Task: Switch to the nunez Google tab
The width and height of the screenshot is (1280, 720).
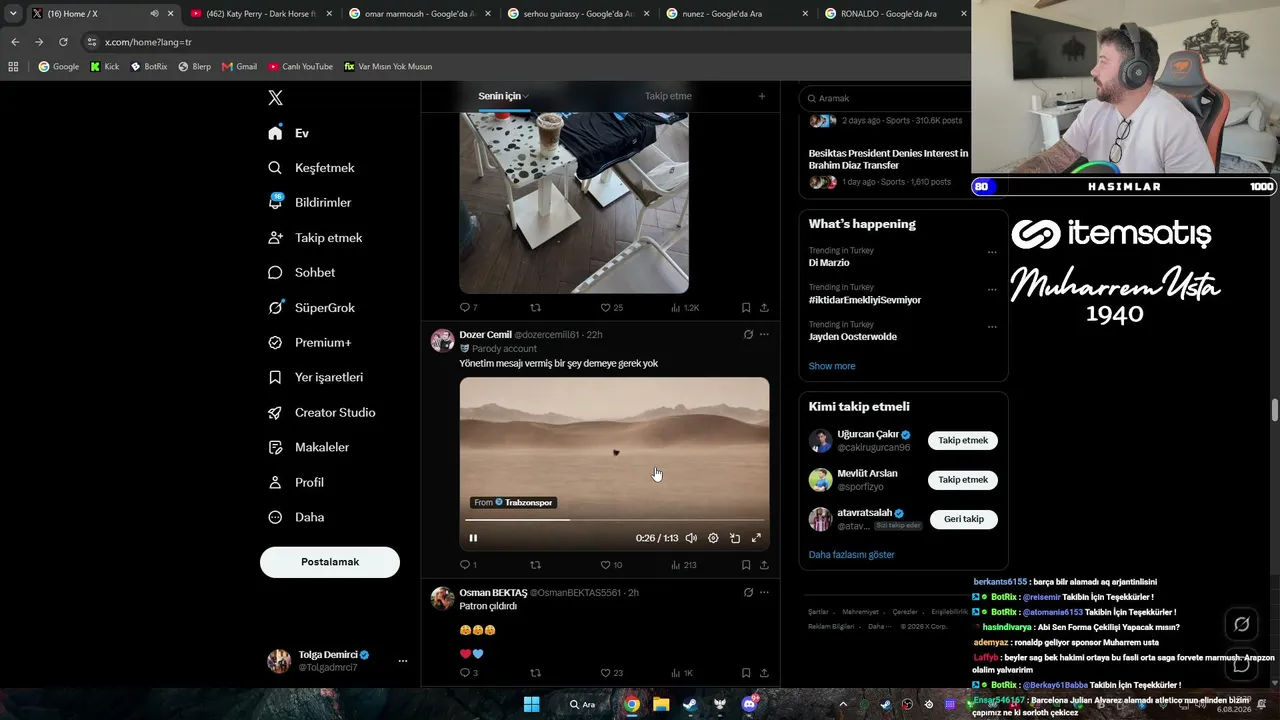Action: click(737, 14)
